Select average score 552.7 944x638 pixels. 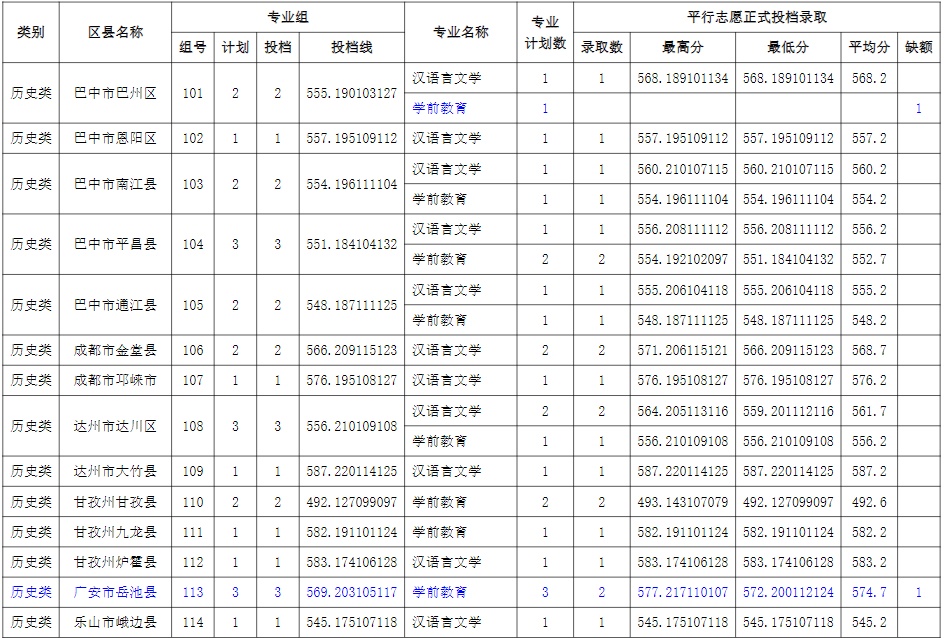tap(869, 259)
